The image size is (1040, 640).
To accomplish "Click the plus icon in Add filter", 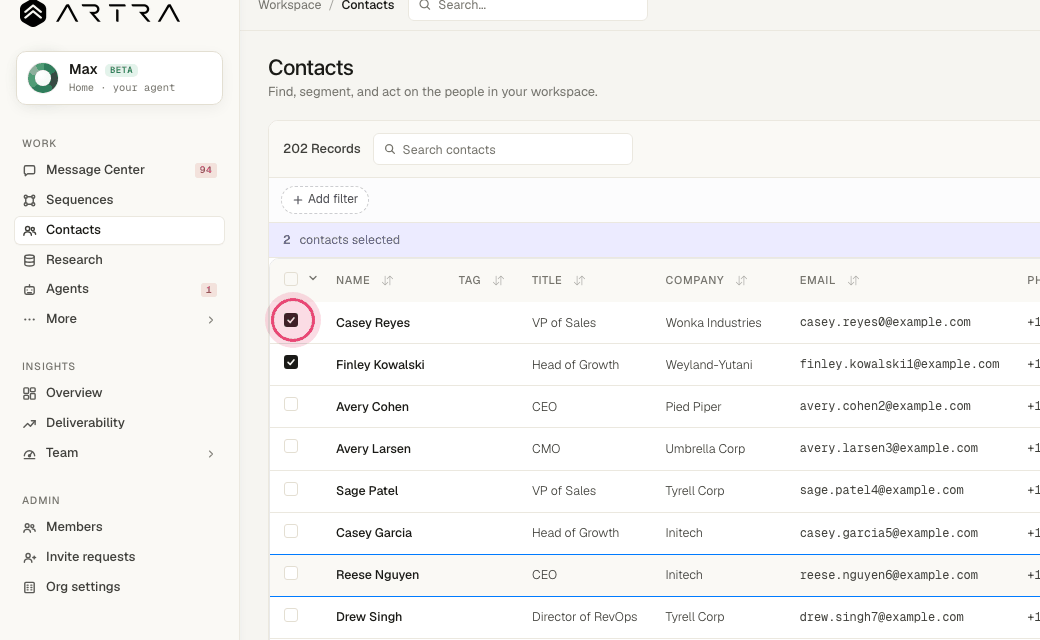I will pos(298,200).
